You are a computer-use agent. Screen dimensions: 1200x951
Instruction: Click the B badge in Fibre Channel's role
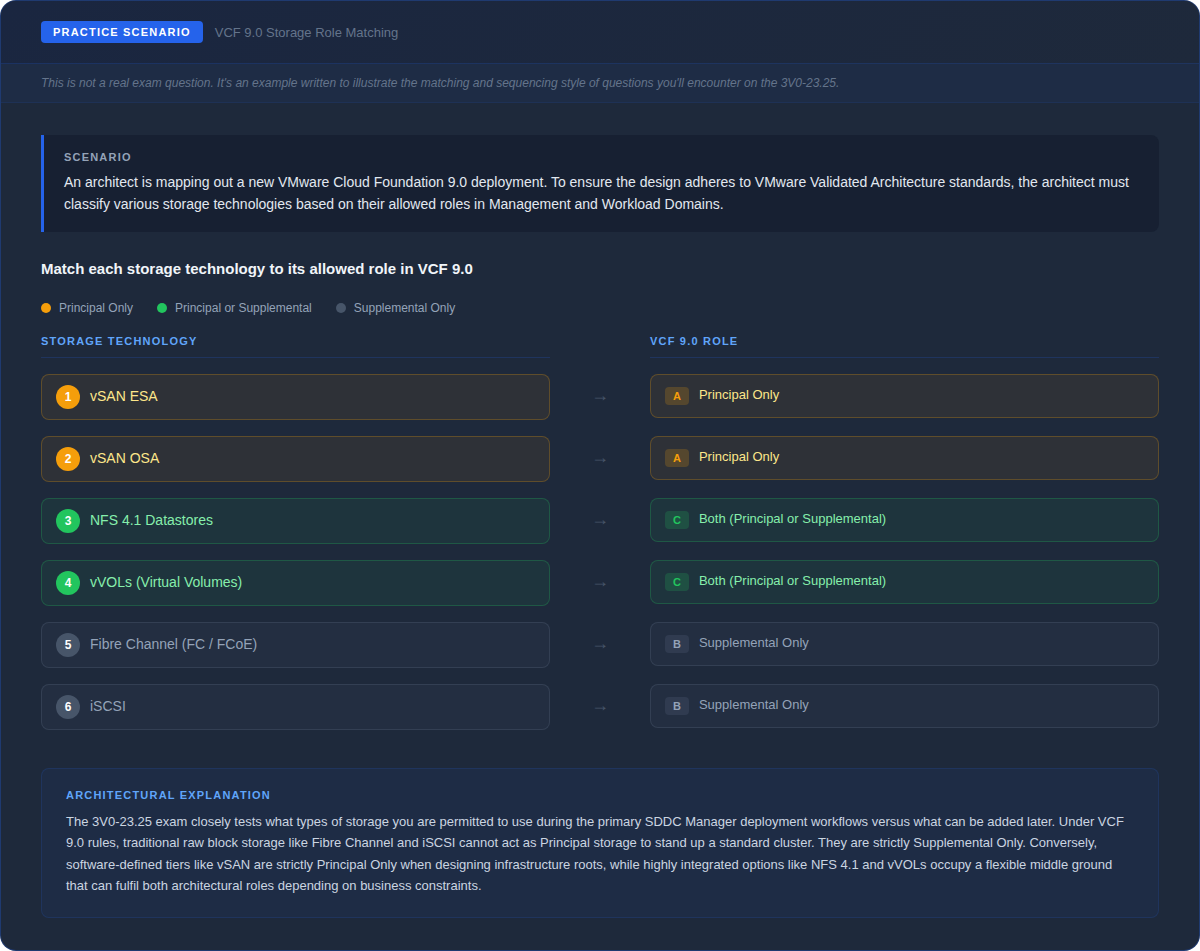pos(677,644)
